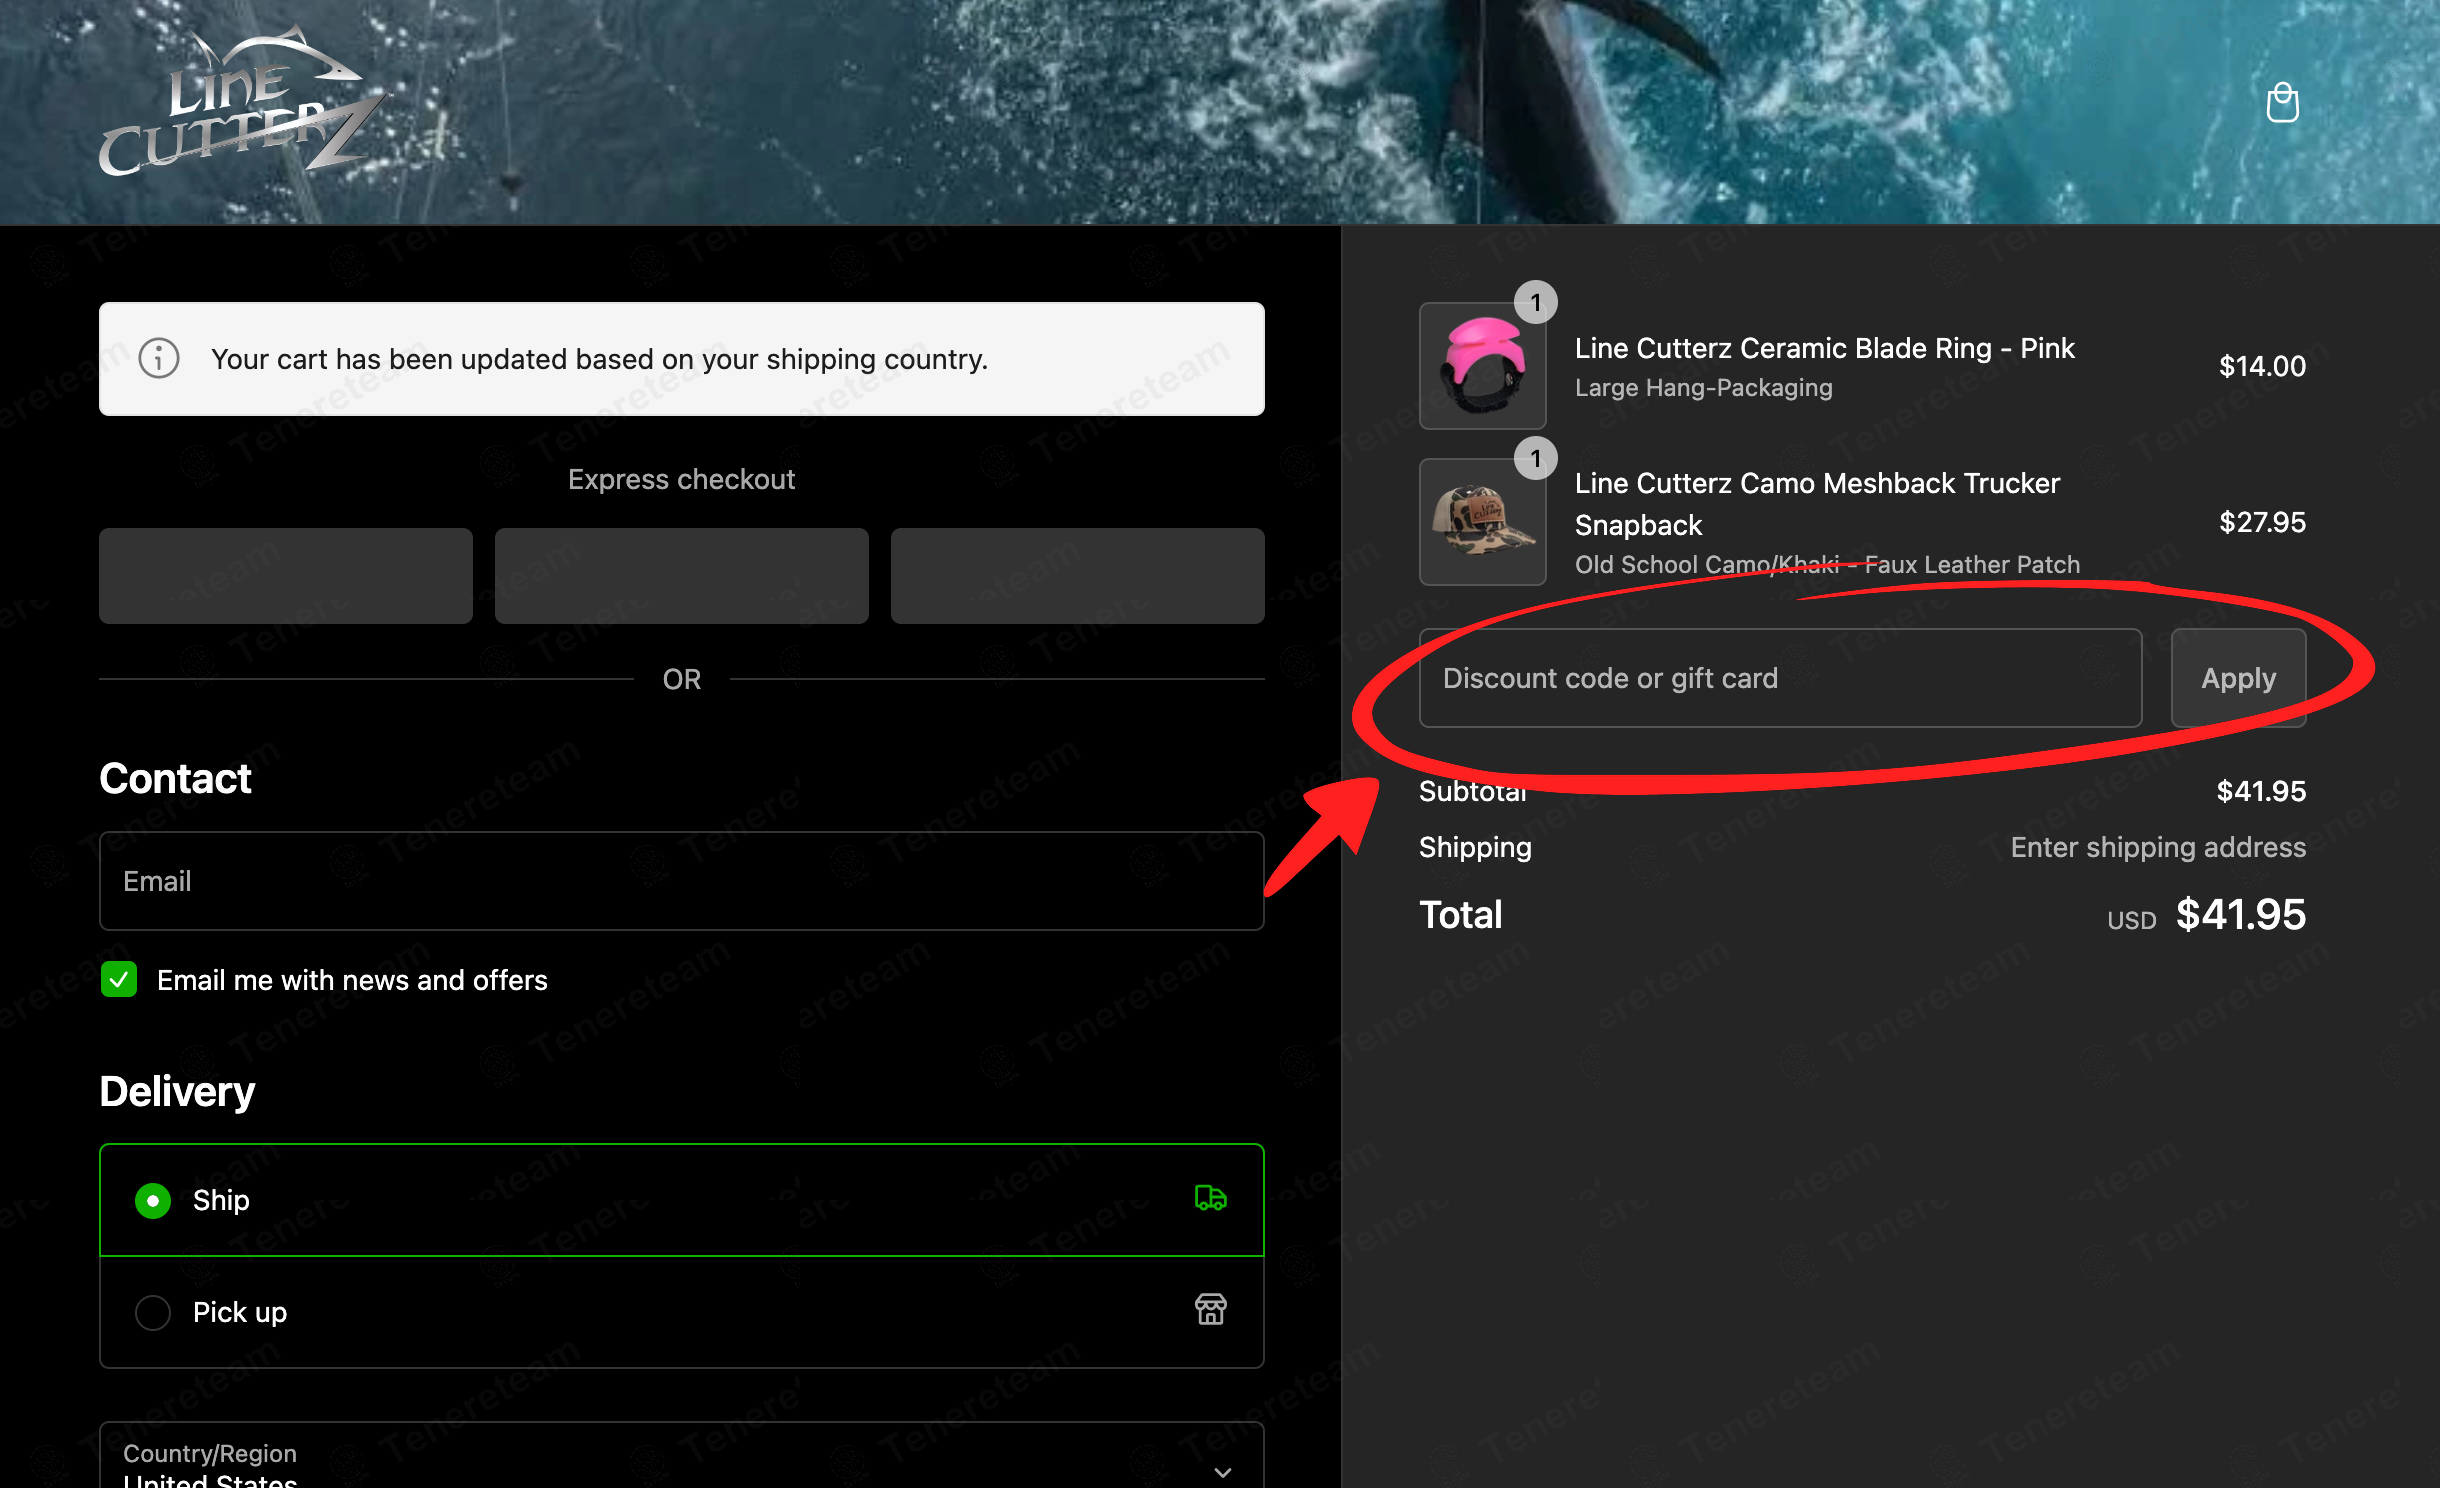Open the Camo Trucker Snapback thumbnail
The image size is (2440, 1488).
1483,522
